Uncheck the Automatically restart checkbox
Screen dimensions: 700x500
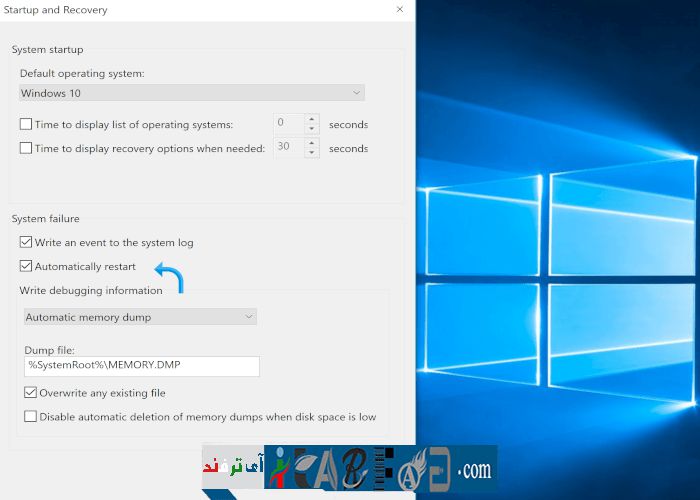pyautogui.click(x=27, y=266)
